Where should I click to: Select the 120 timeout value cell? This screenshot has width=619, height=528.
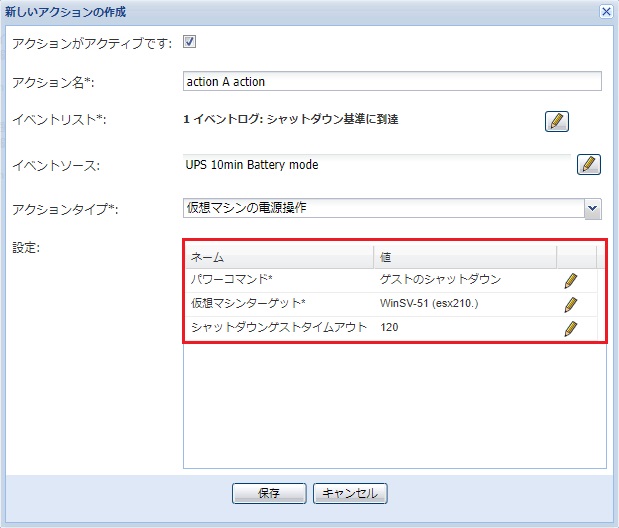[390, 328]
